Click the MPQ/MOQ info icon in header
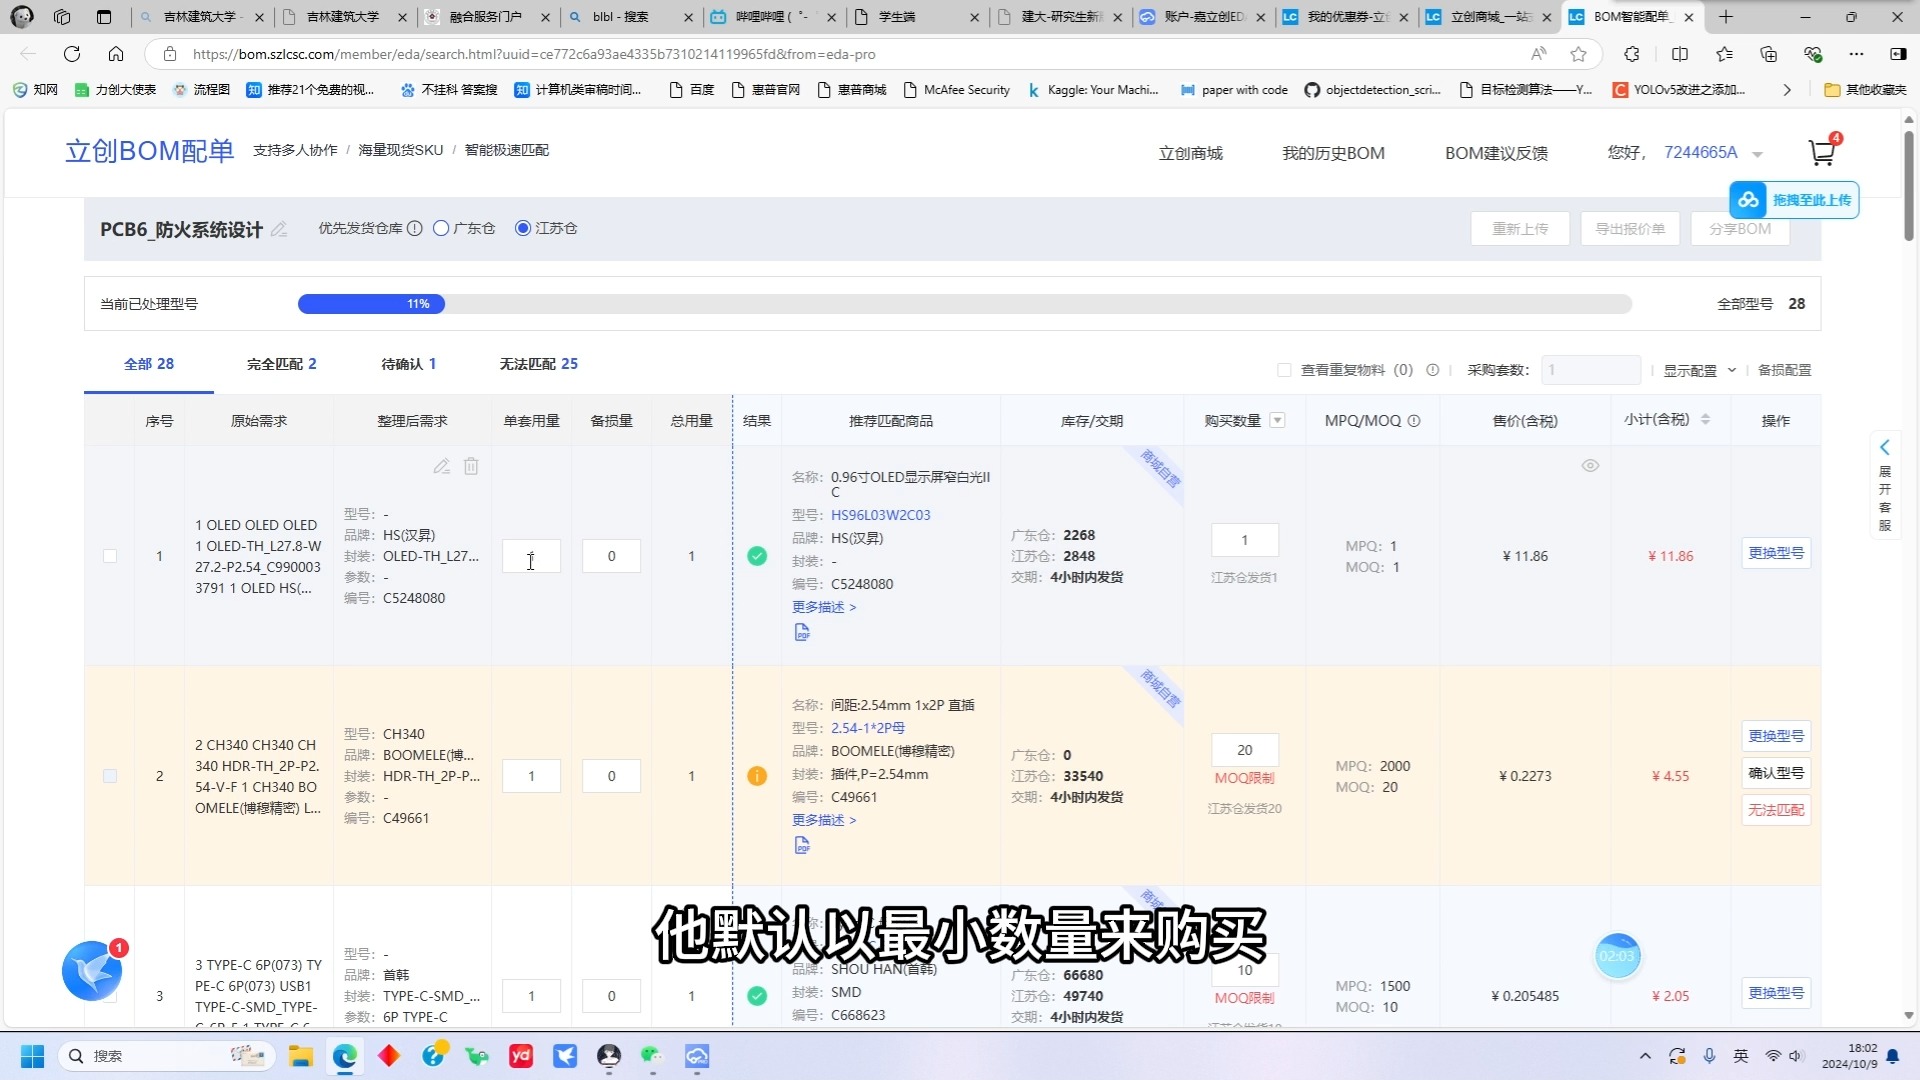 [x=1414, y=421]
